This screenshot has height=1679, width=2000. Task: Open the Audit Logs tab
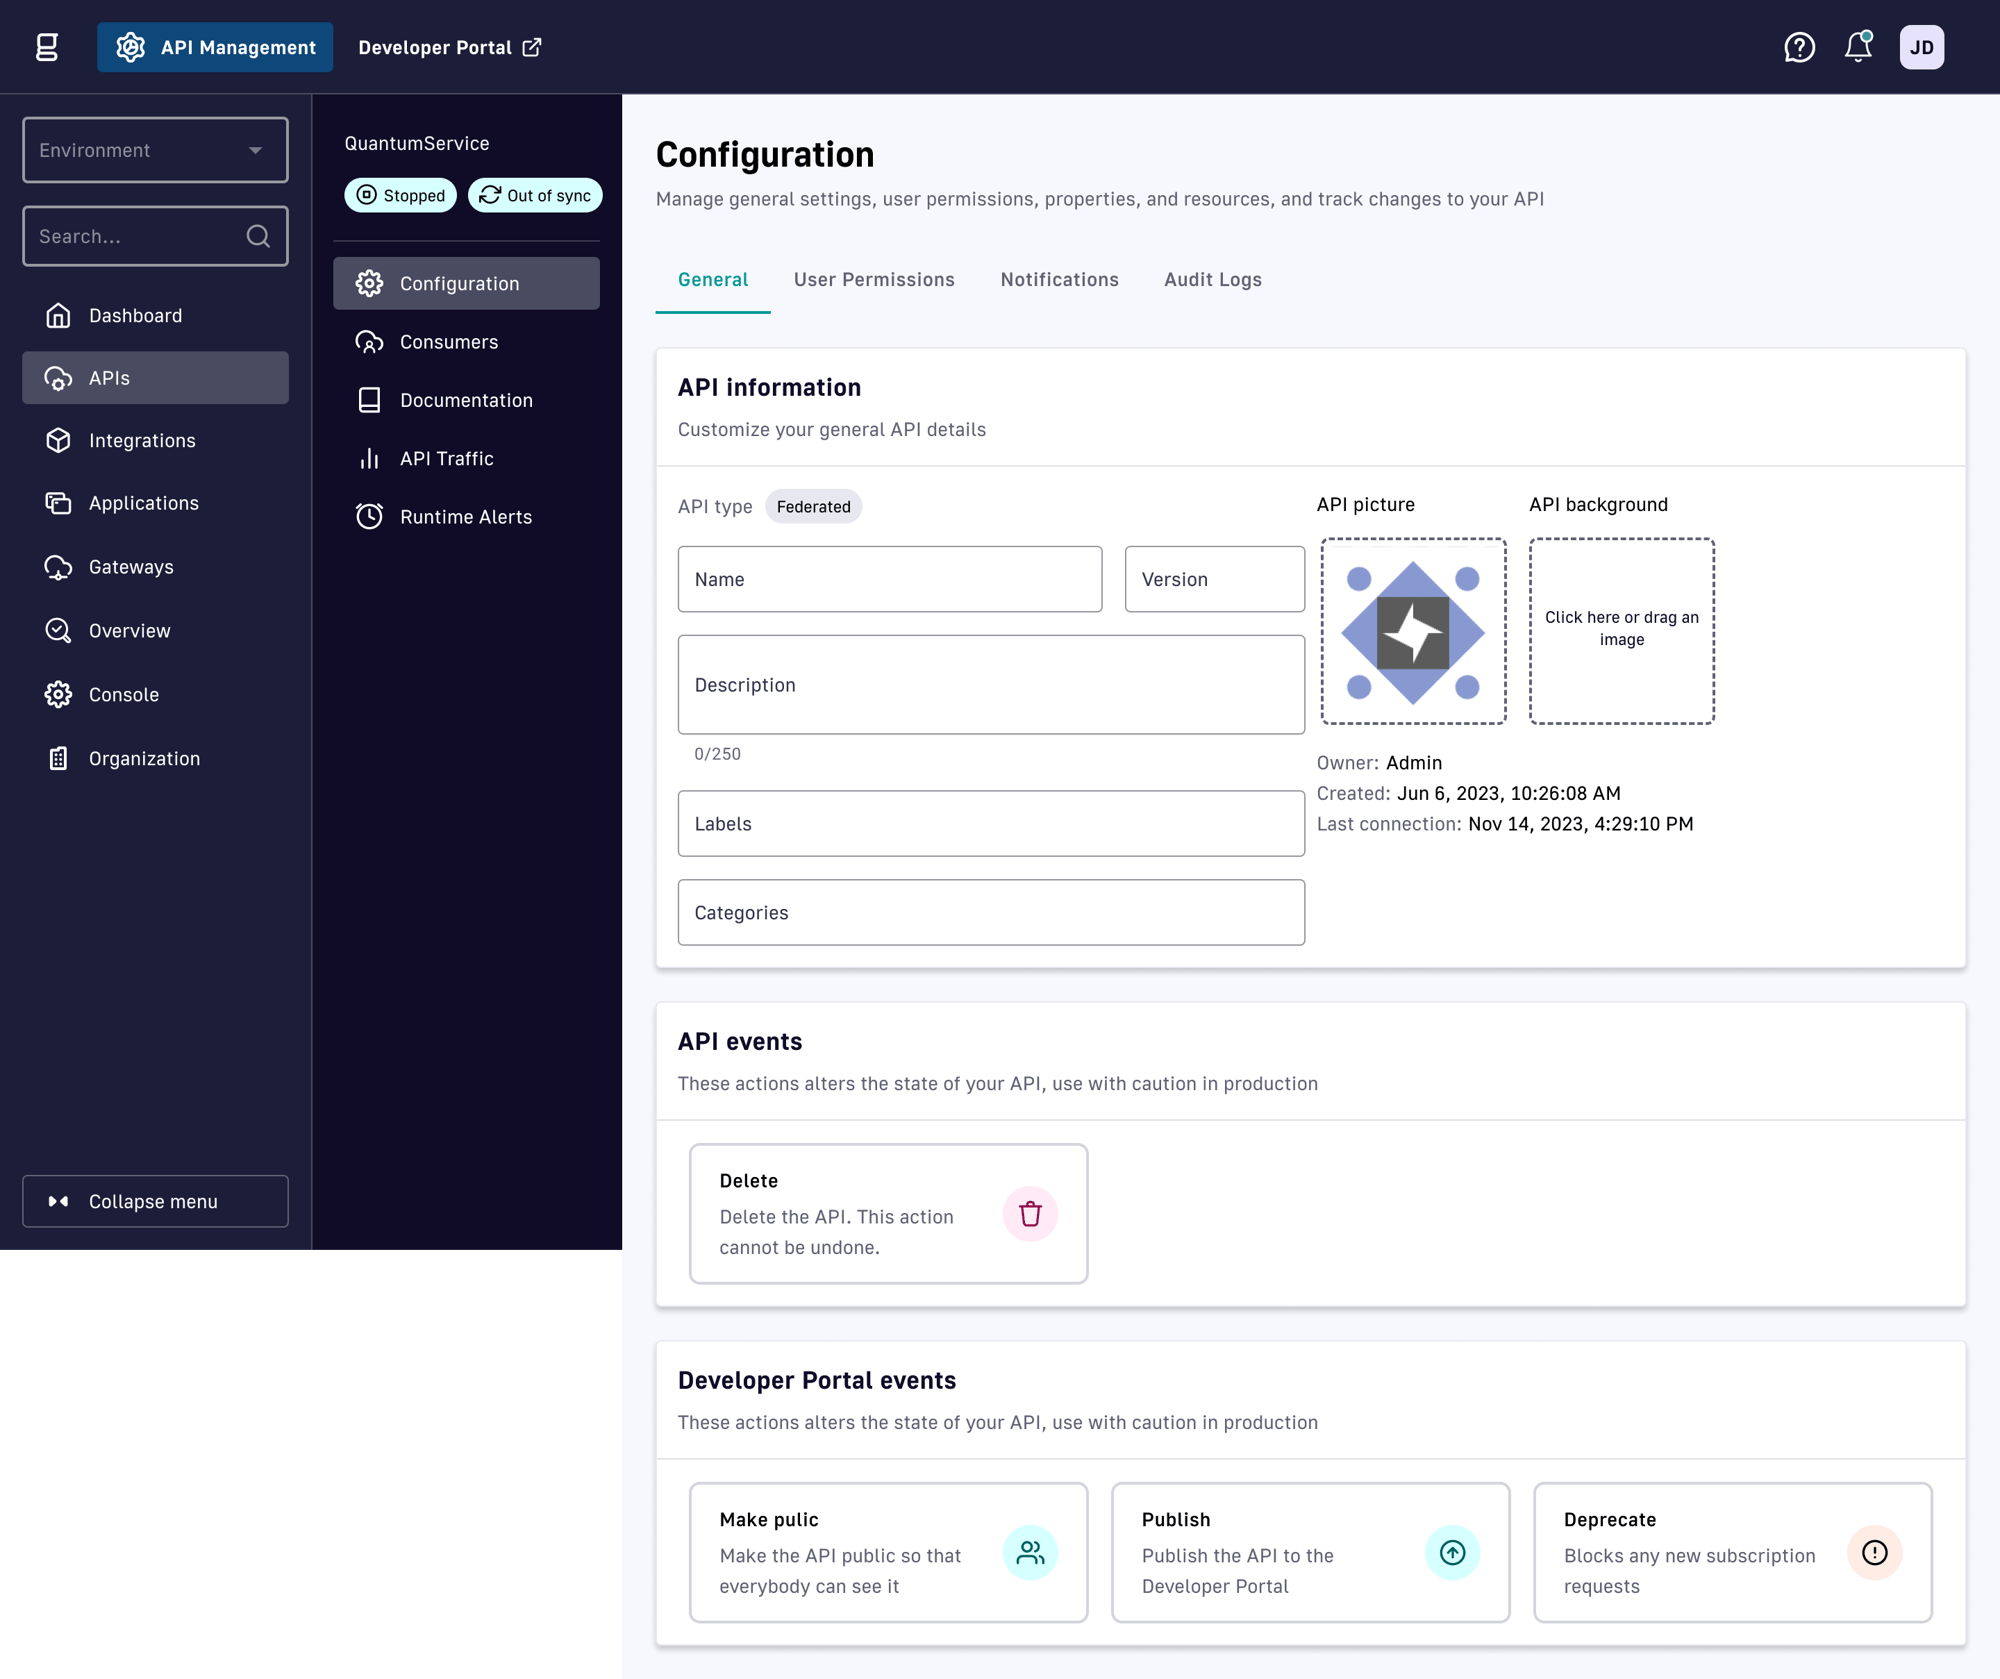pyautogui.click(x=1212, y=280)
